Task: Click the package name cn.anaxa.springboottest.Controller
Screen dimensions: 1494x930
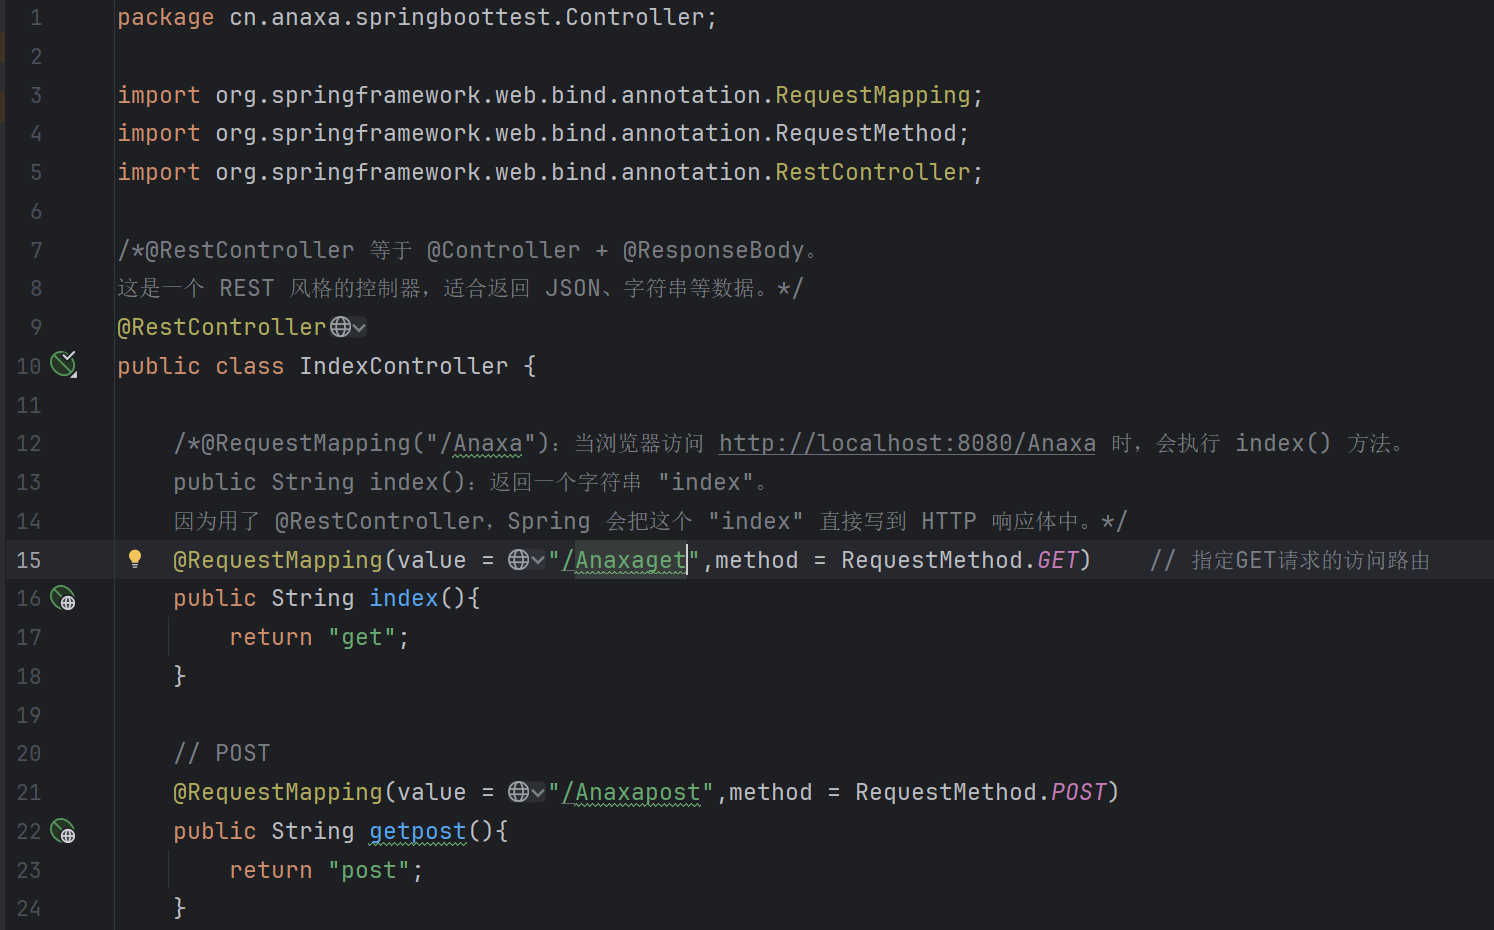Action: [467, 17]
